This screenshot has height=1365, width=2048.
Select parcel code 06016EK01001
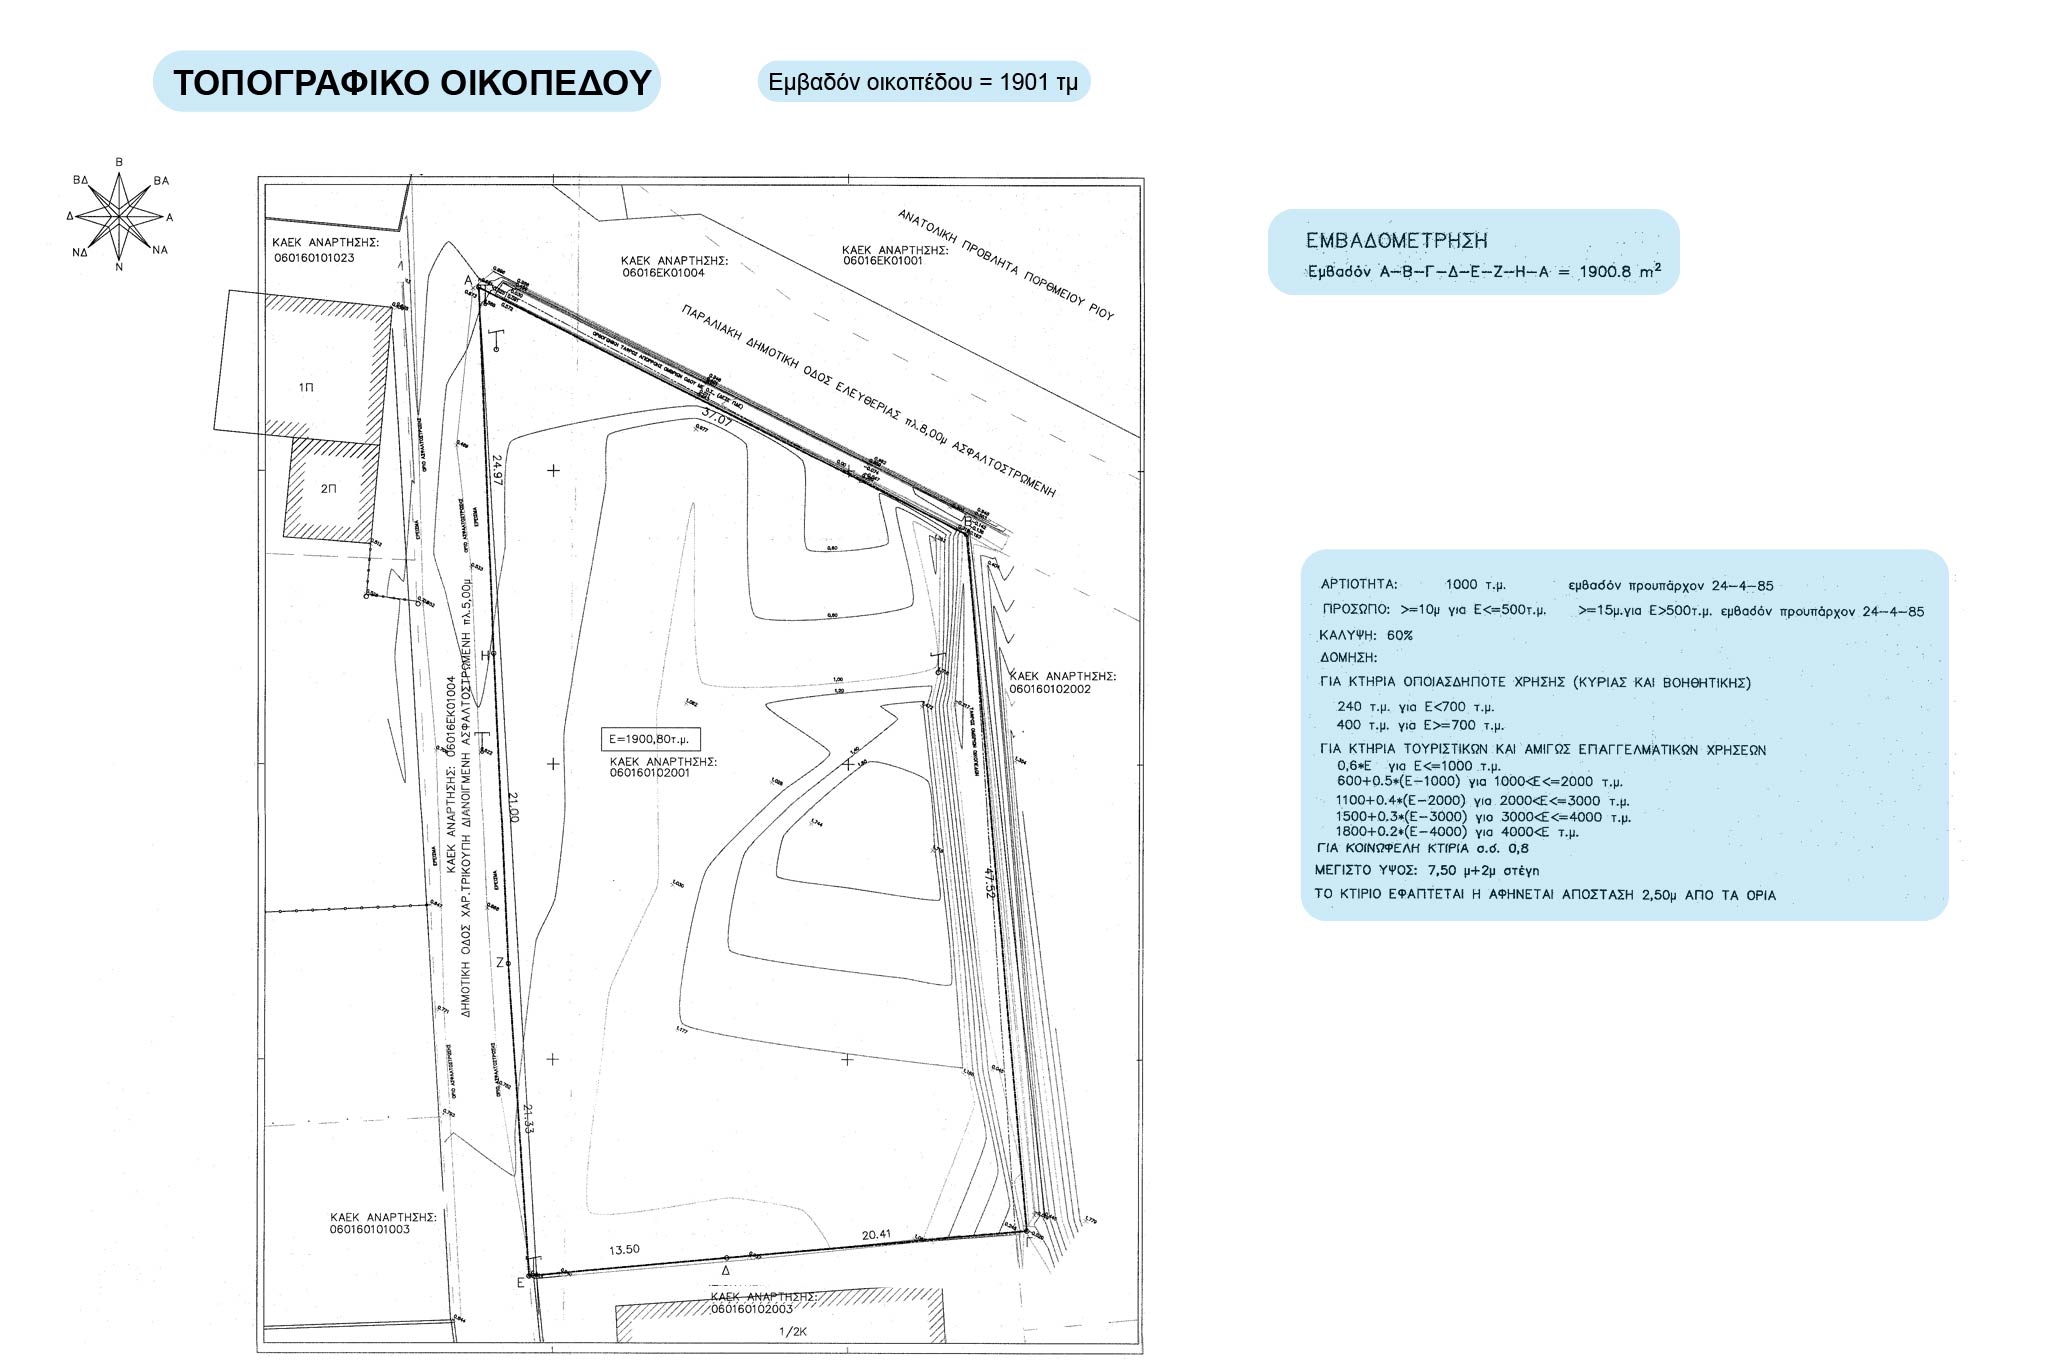(883, 261)
